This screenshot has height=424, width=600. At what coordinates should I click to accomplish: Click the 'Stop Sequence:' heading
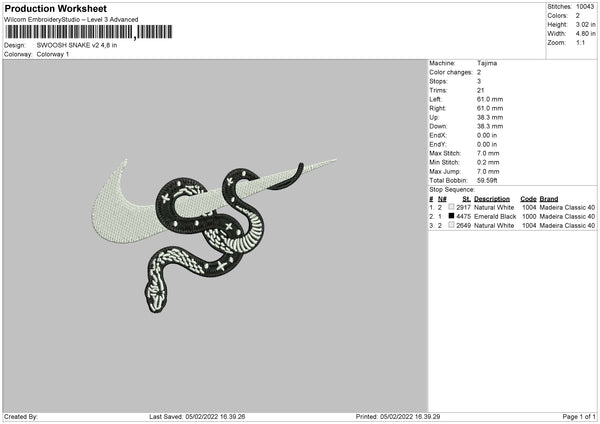pos(452,189)
